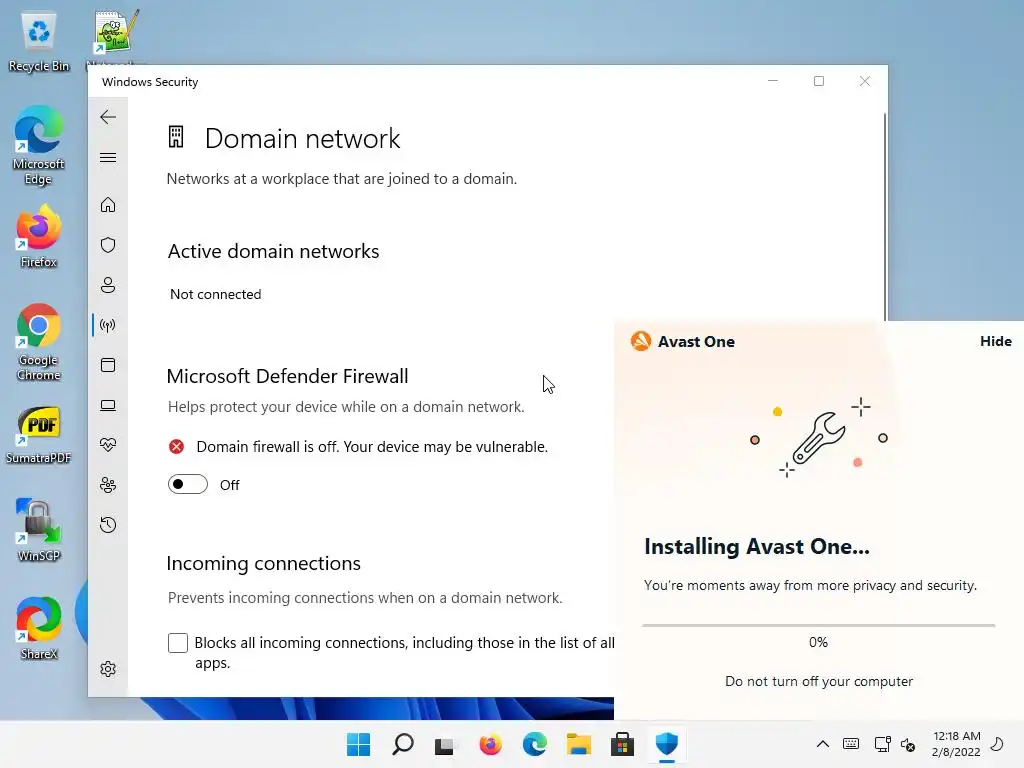Image resolution: width=1024 pixels, height=768 pixels.
Task: Open Microsoft Store from the taskbar
Action: point(622,744)
